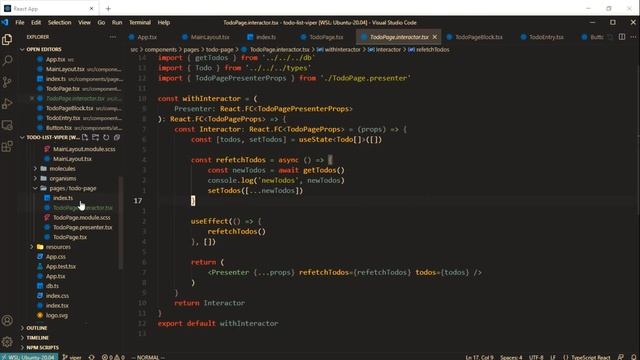Close TodoPage.interactor.tsx in Open Editors list

point(32,98)
